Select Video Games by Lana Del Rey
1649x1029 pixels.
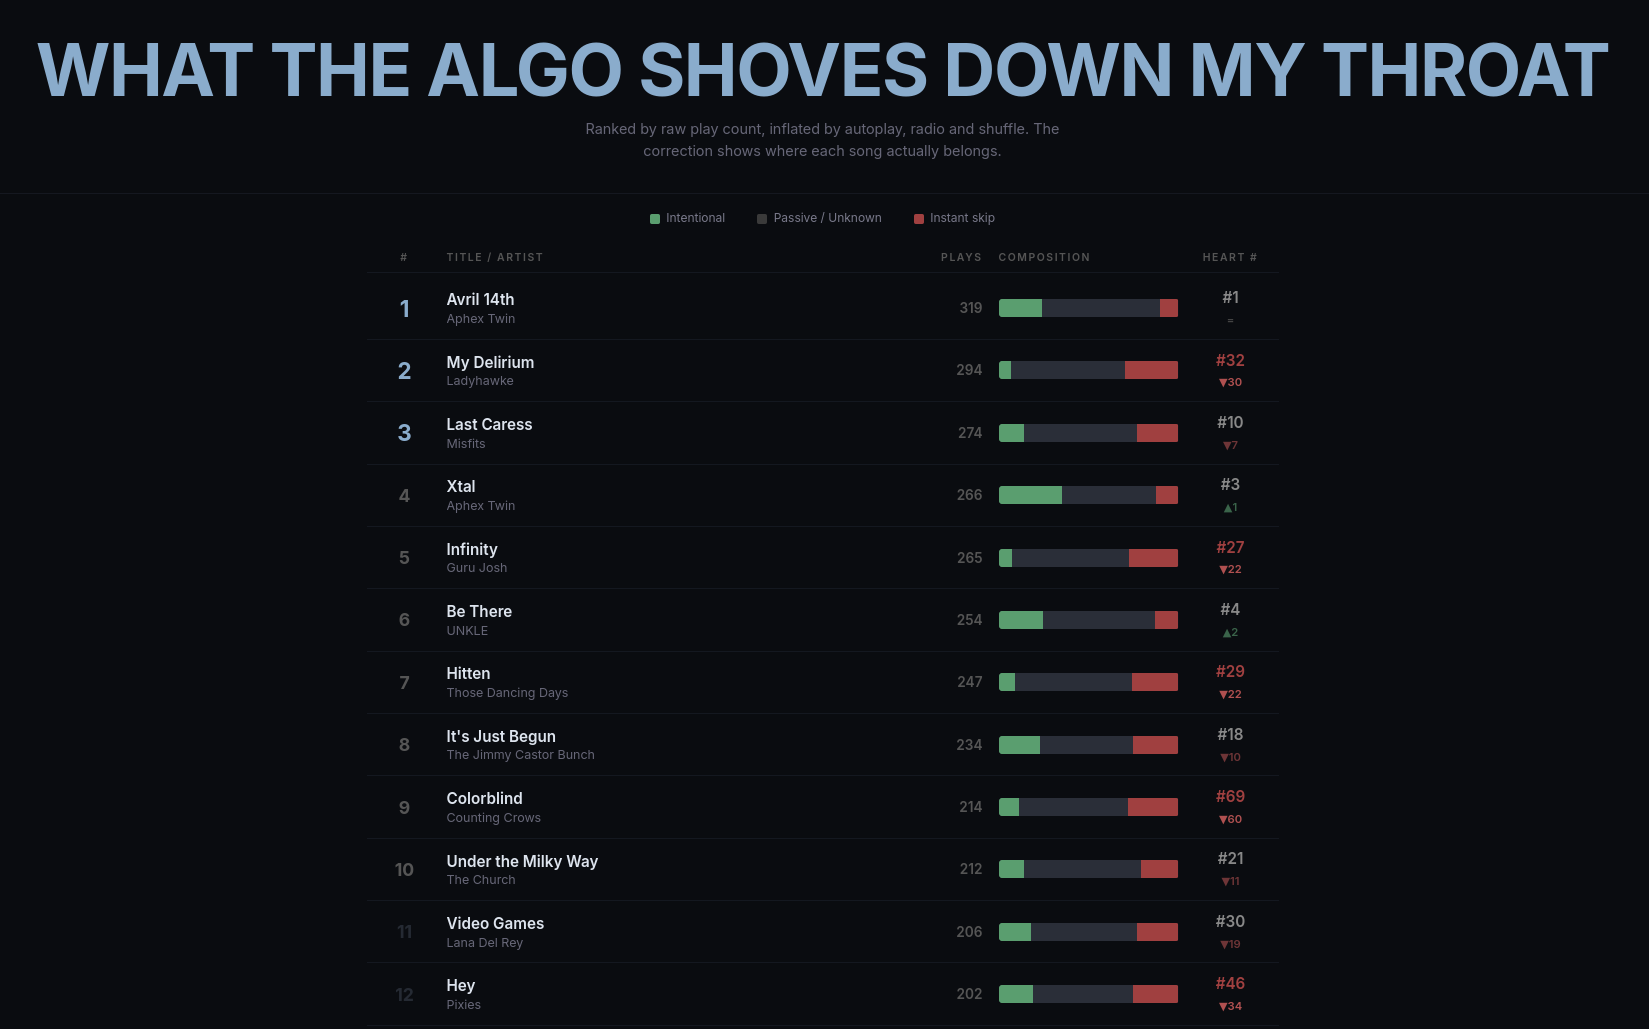495,923
